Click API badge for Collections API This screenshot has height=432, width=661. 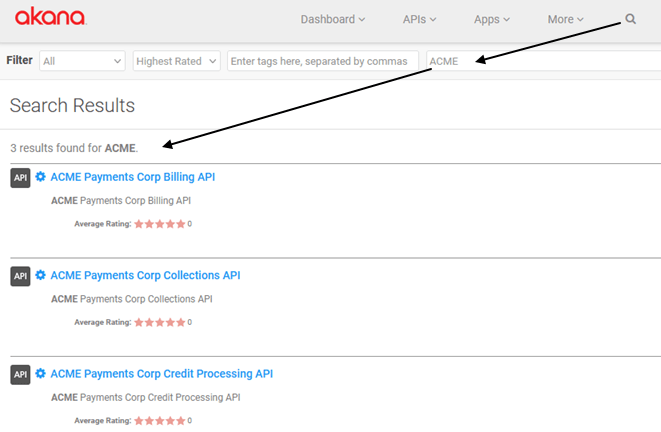[20, 276]
